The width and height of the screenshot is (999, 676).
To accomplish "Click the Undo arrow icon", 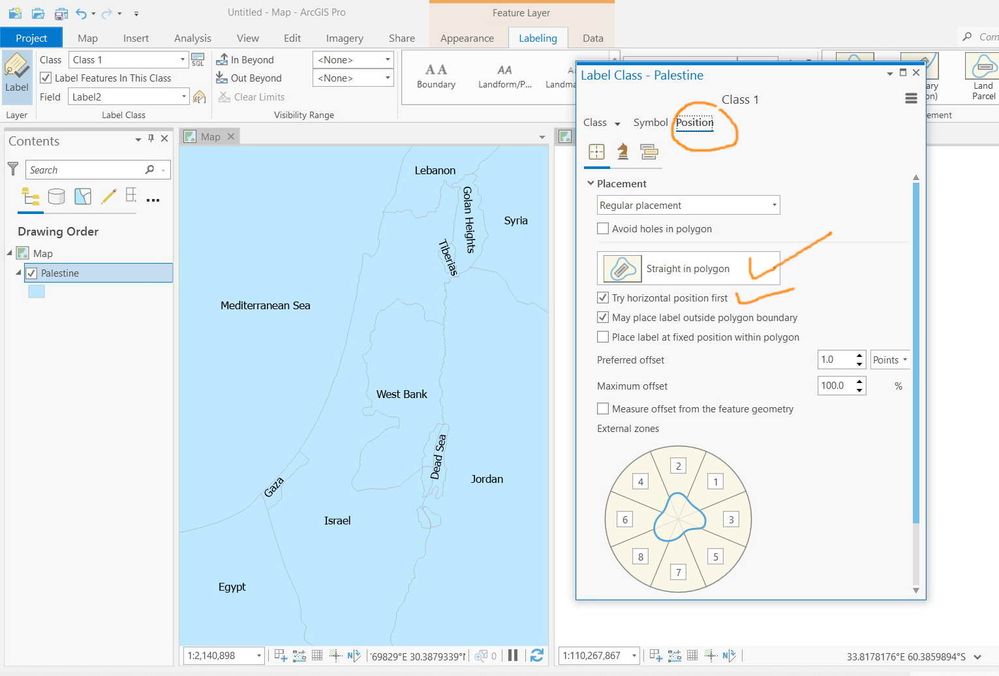I will pyautogui.click(x=81, y=13).
